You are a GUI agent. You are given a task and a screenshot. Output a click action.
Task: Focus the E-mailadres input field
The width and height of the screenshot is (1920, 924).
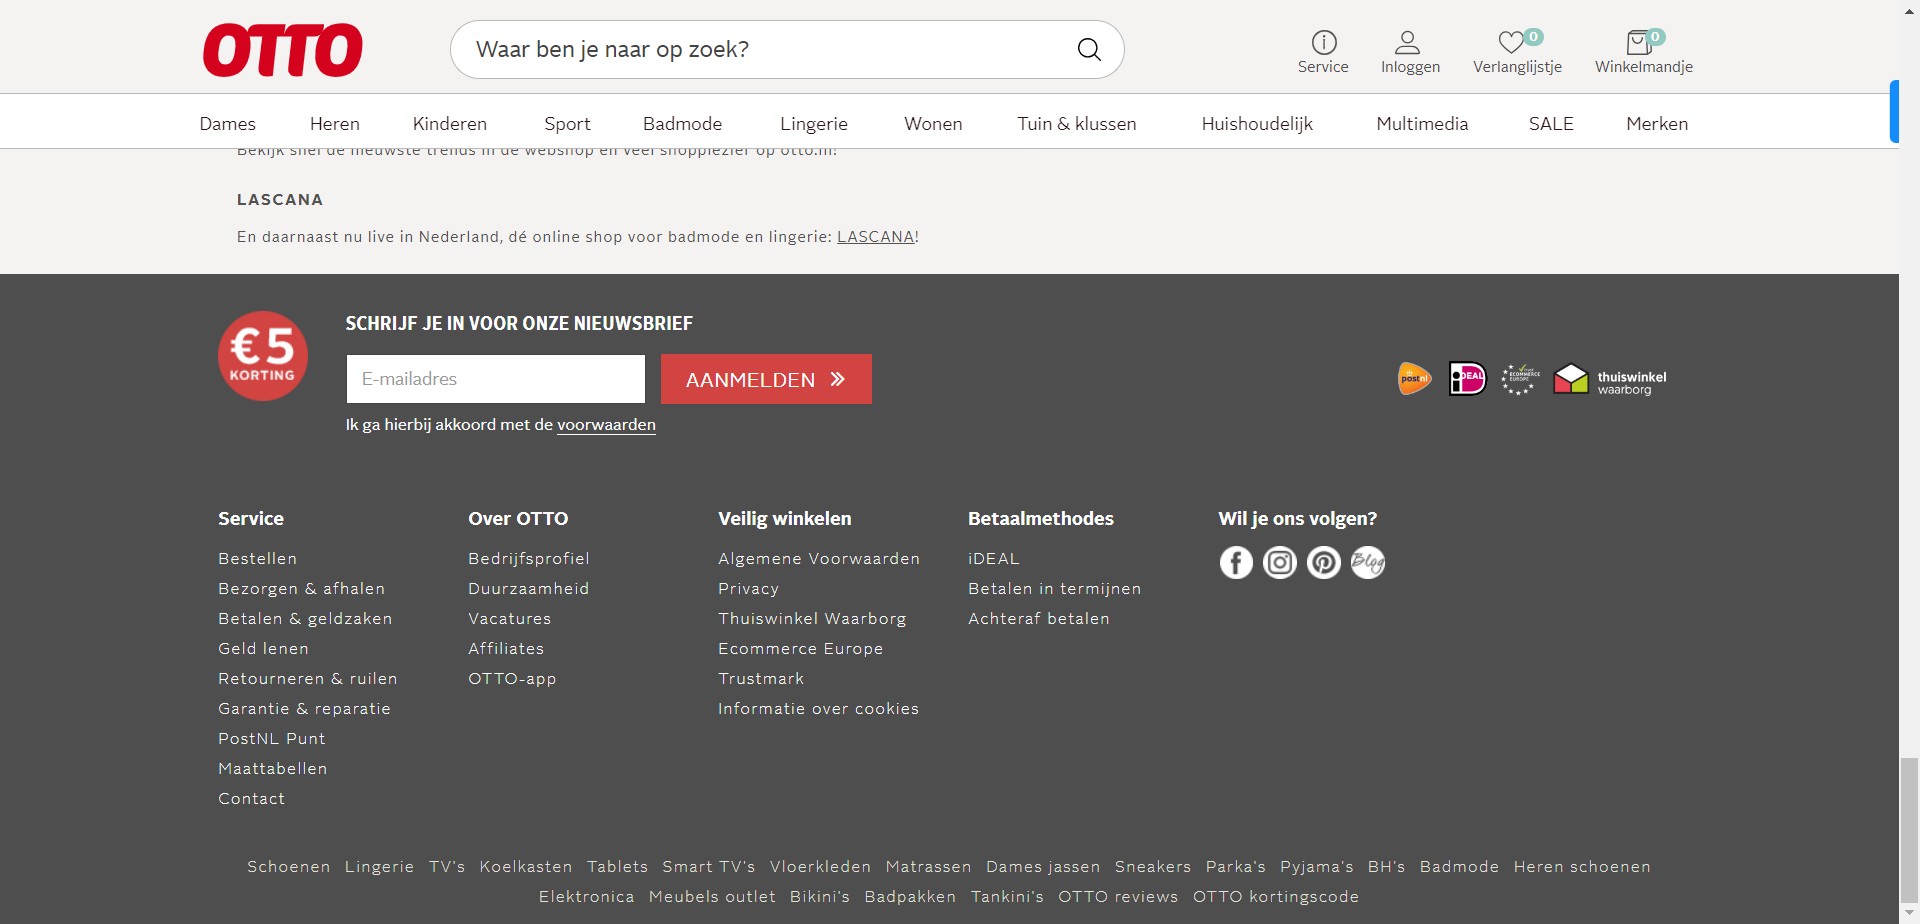click(x=496, y=379)
